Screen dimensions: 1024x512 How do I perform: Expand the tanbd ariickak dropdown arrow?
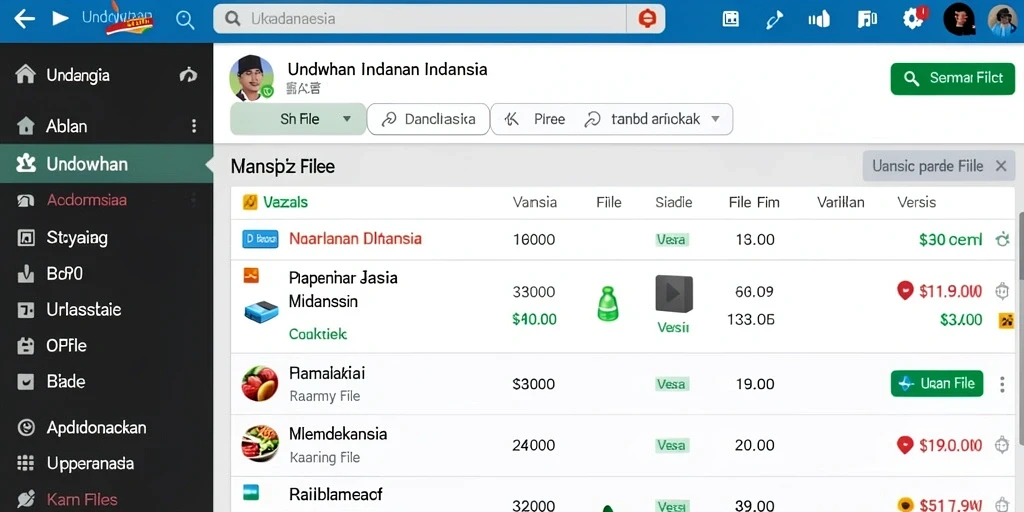pyautogui.click(x=715, y=119)
